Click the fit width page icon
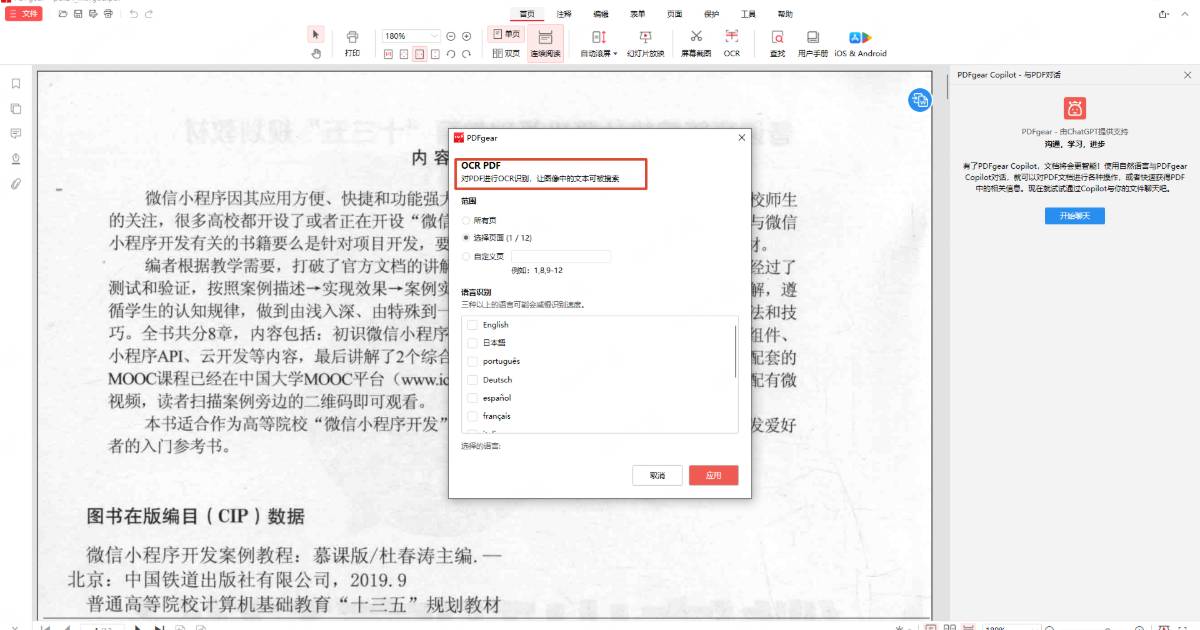 (420, 54)
